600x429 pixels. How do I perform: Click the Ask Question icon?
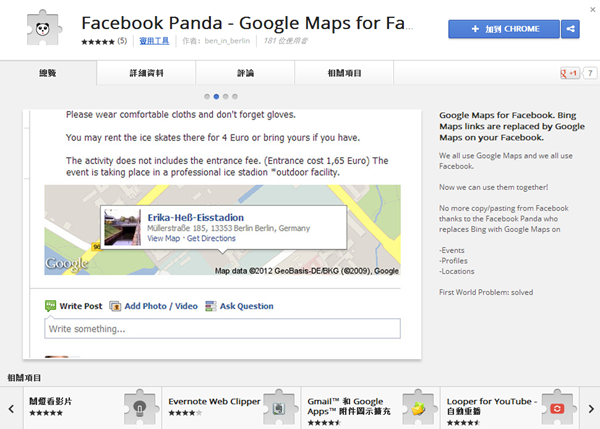pos(211,306)
